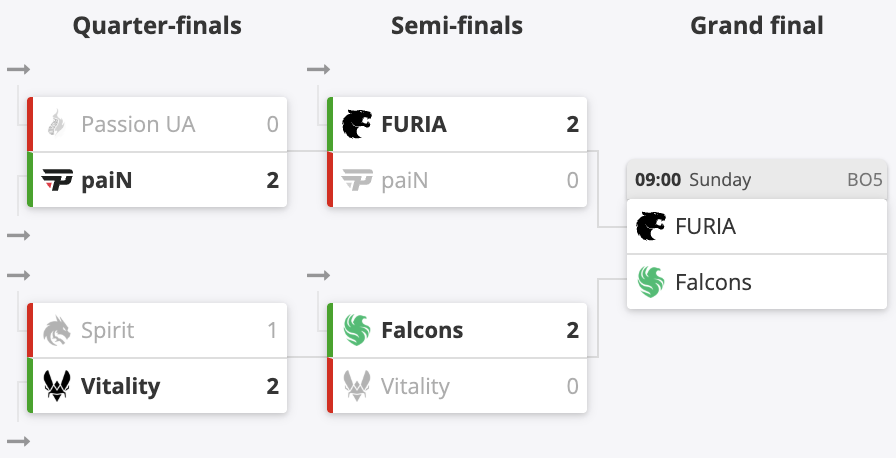Click the greyed paiN logo in semi-finals
This screenshot has width=896, height=458.
pyautogui.click(x=357, y=180)
